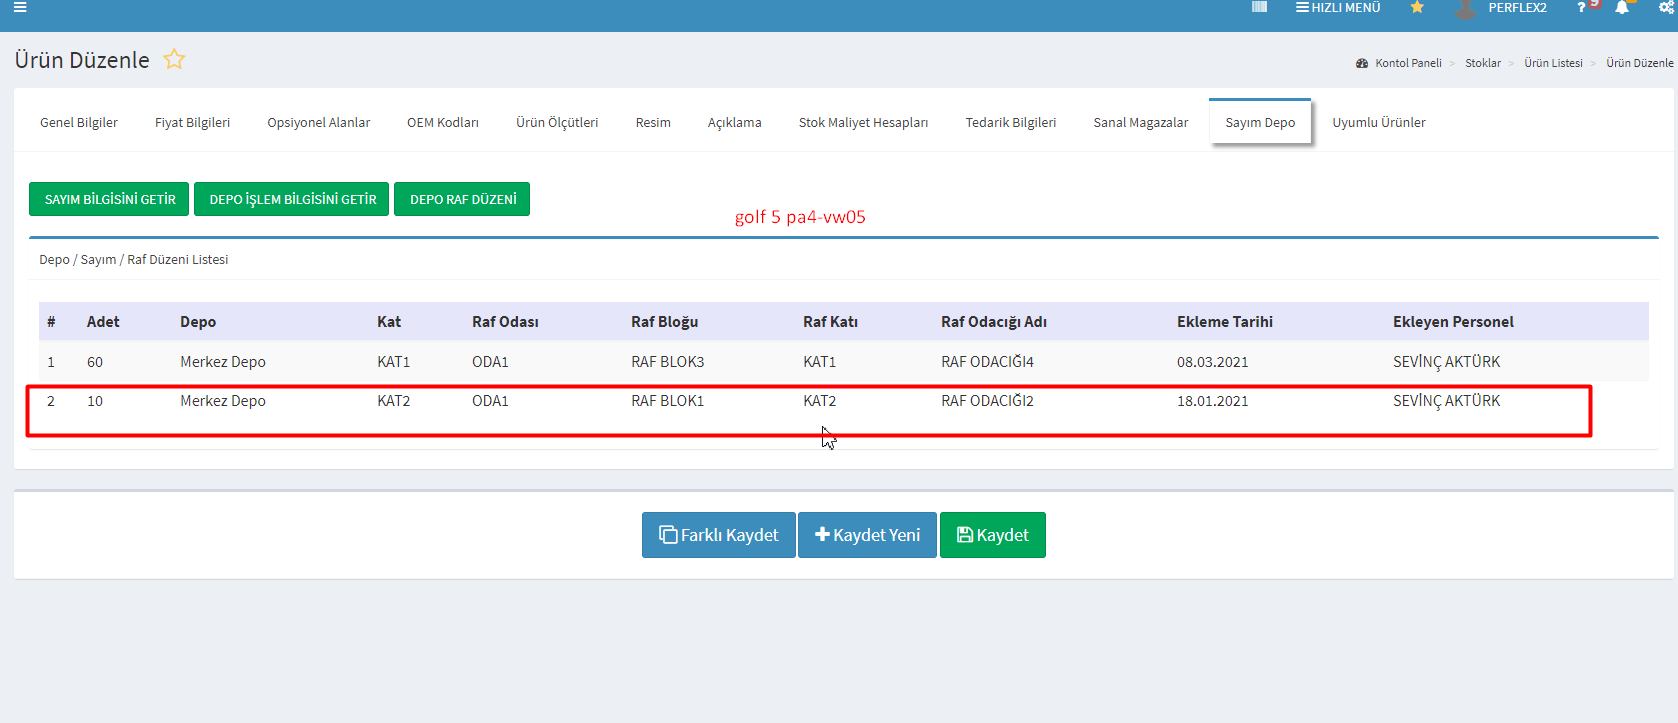Click the PERFLEX2 user avatar
This screenshot has height=723, width=1678.
pos(1465,9)
